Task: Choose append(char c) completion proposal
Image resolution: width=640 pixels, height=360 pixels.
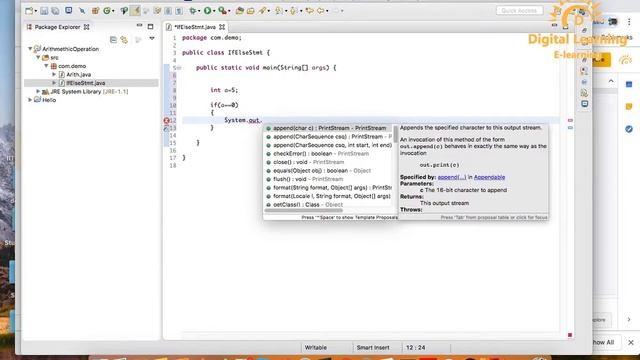Action: [329, 128]
